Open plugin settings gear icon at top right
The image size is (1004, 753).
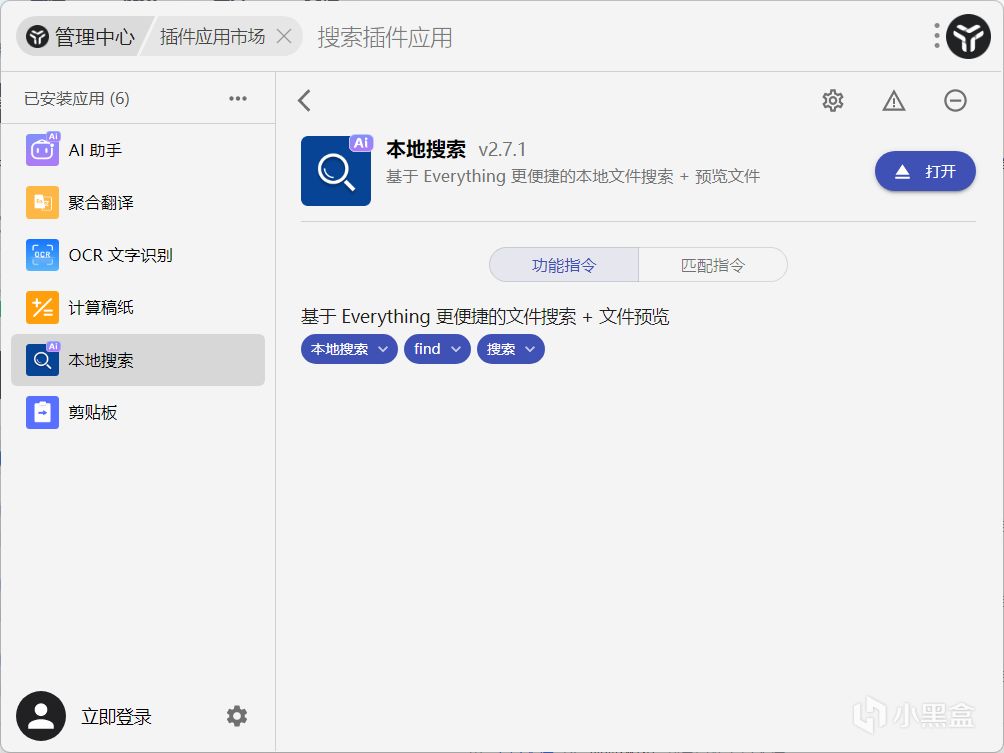click(x=832, y=101)
